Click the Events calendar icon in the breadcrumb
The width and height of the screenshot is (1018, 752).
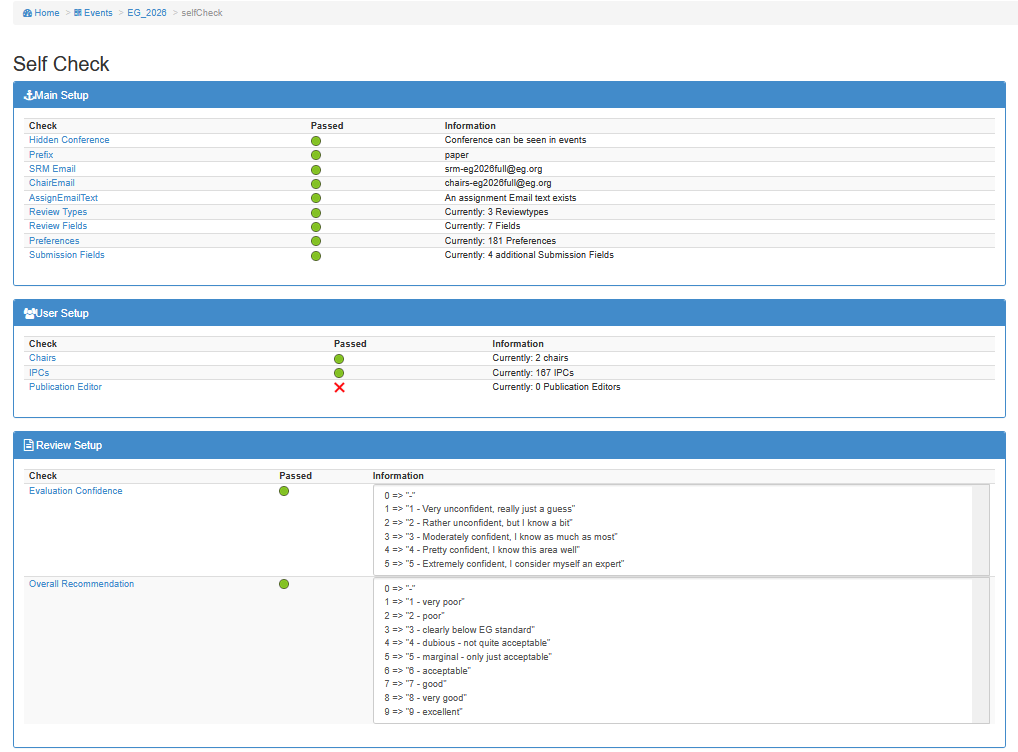(78, 13)
